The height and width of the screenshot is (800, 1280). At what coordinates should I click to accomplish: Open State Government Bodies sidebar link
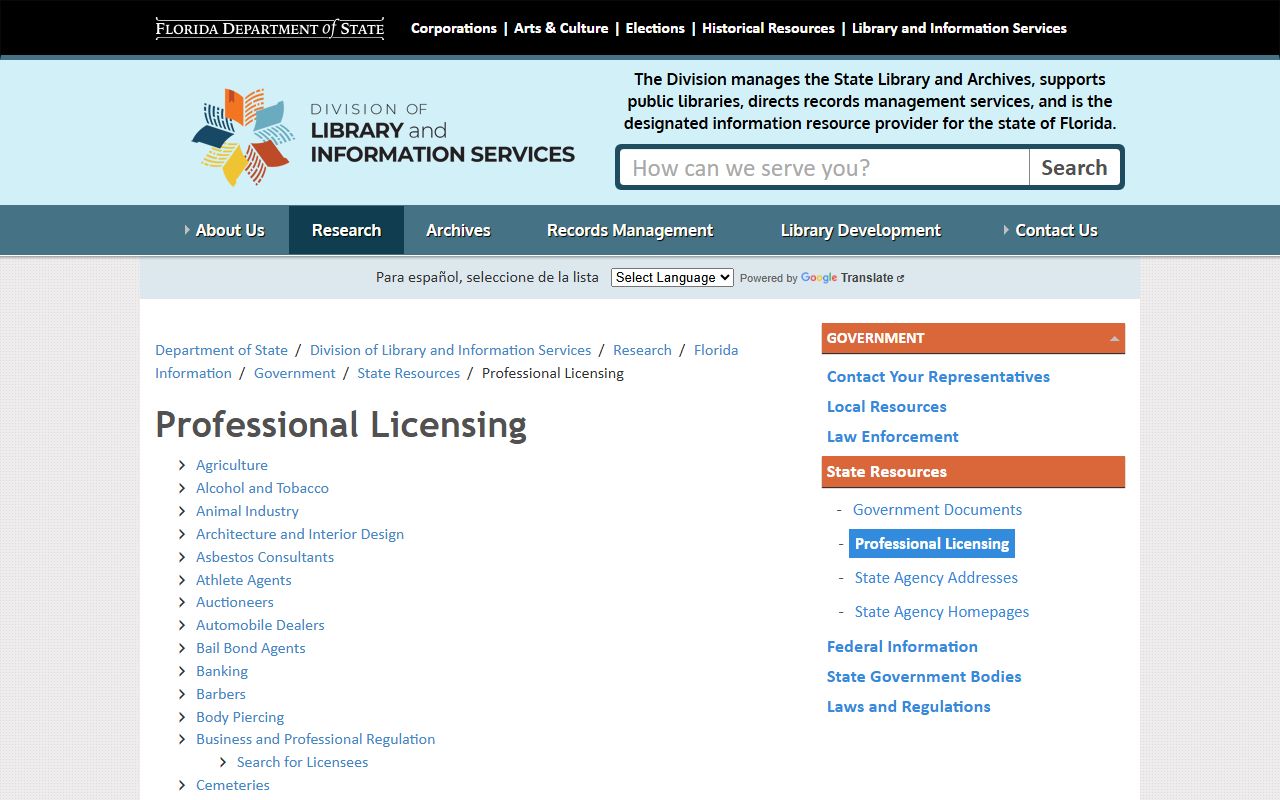click(x=924, y=677)
